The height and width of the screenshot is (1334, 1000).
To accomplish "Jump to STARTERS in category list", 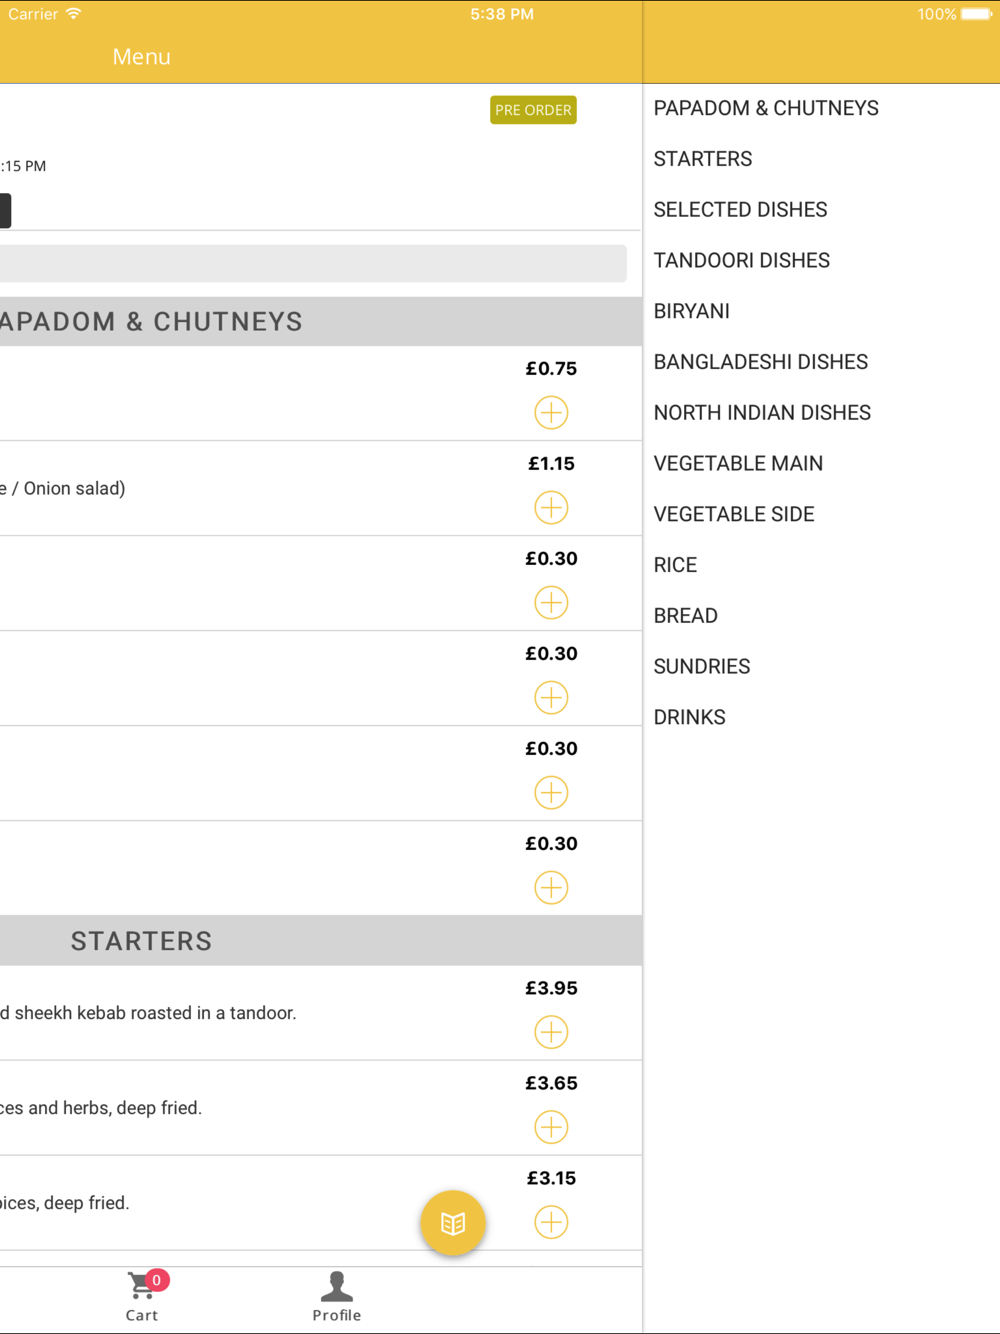I will click(703, 159).
